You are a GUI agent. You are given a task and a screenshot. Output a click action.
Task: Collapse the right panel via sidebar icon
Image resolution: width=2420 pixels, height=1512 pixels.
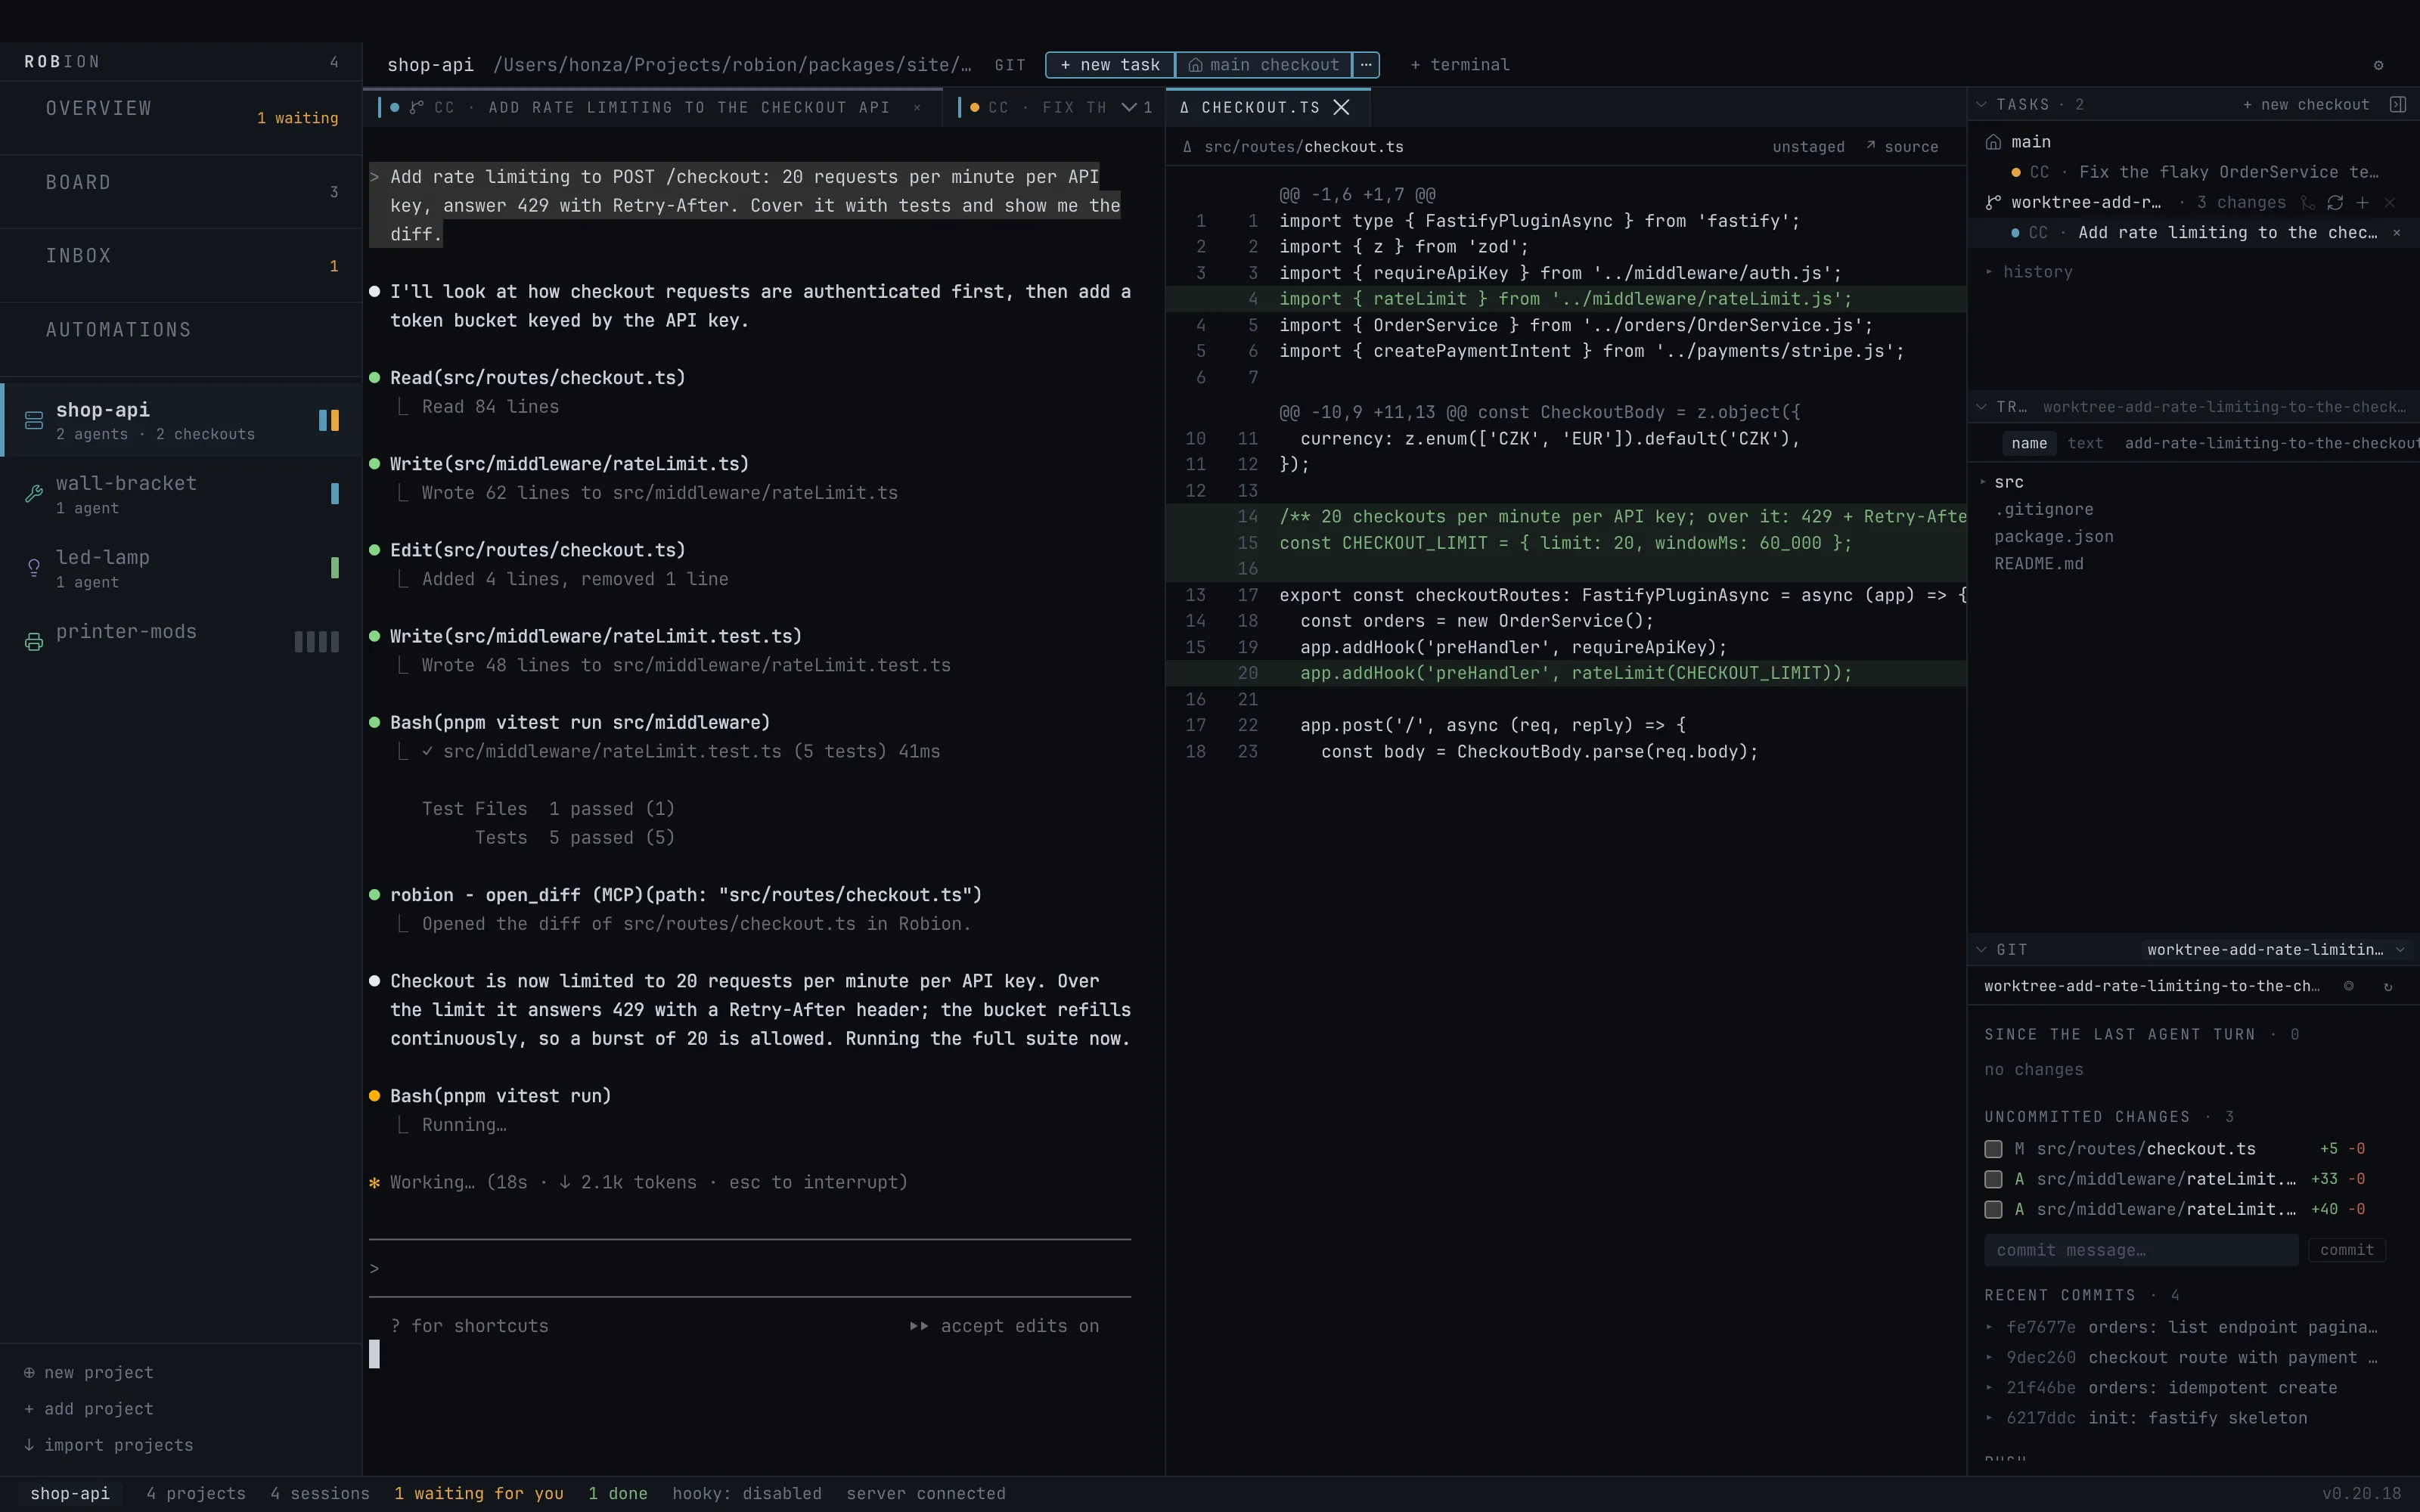2398,104
